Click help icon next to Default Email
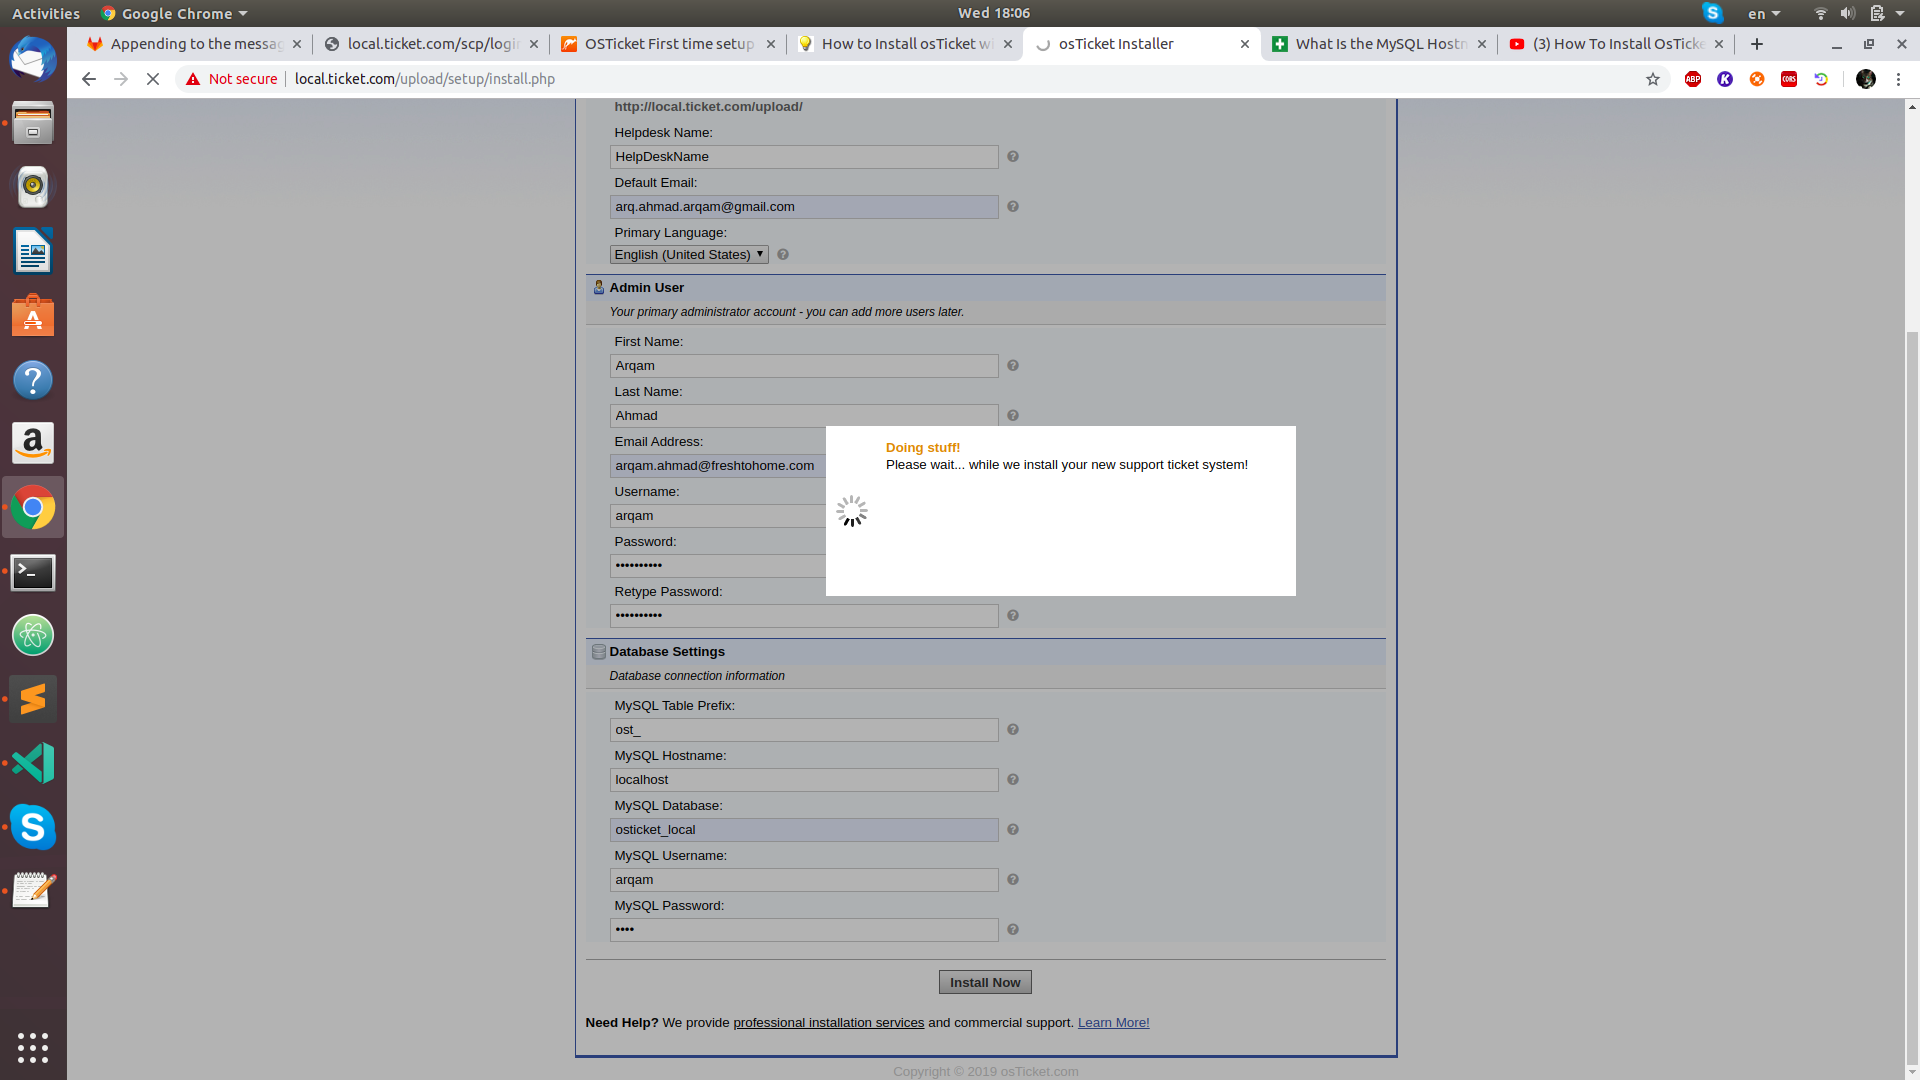Screen dimensions: 1920x1080 tap(1013, 207)
